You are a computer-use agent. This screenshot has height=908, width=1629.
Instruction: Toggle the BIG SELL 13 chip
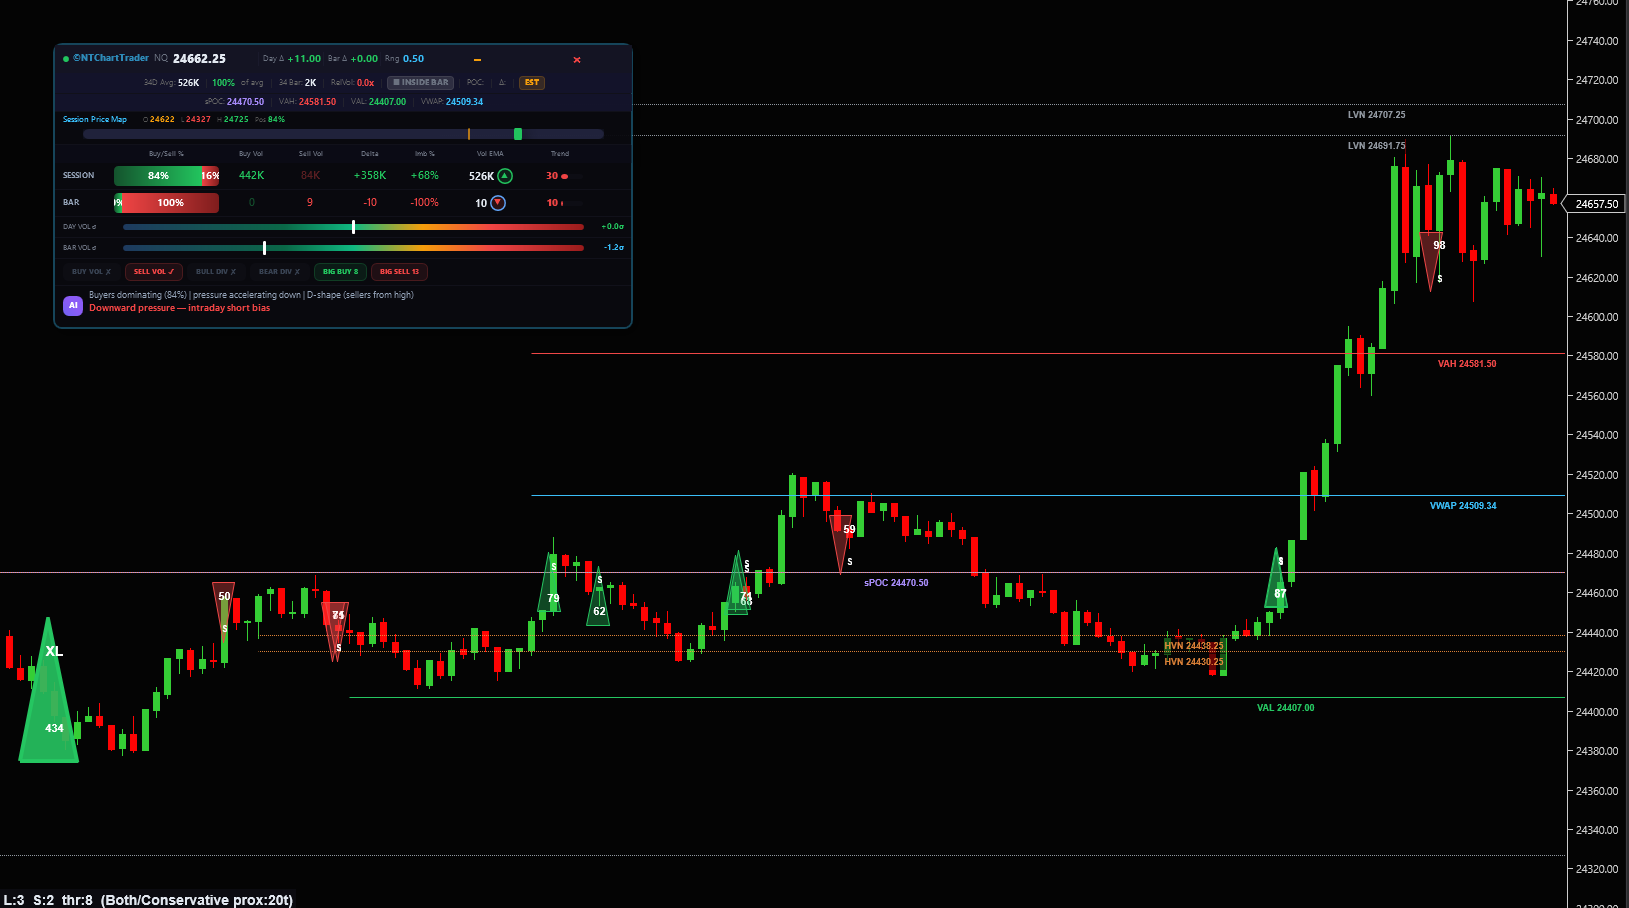[399, 272]
